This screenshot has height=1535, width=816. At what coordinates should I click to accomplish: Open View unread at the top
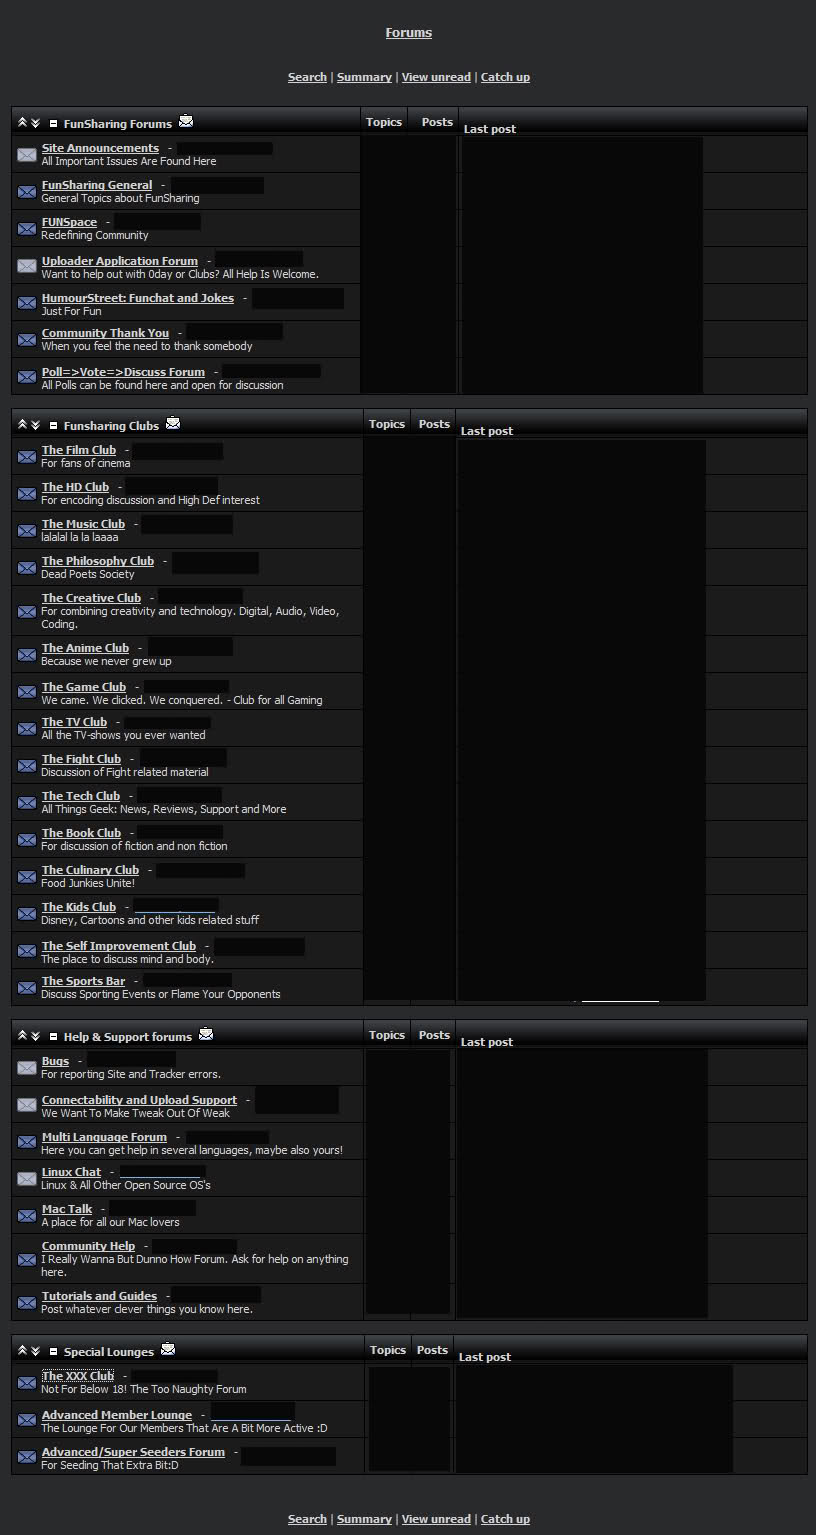436,77
